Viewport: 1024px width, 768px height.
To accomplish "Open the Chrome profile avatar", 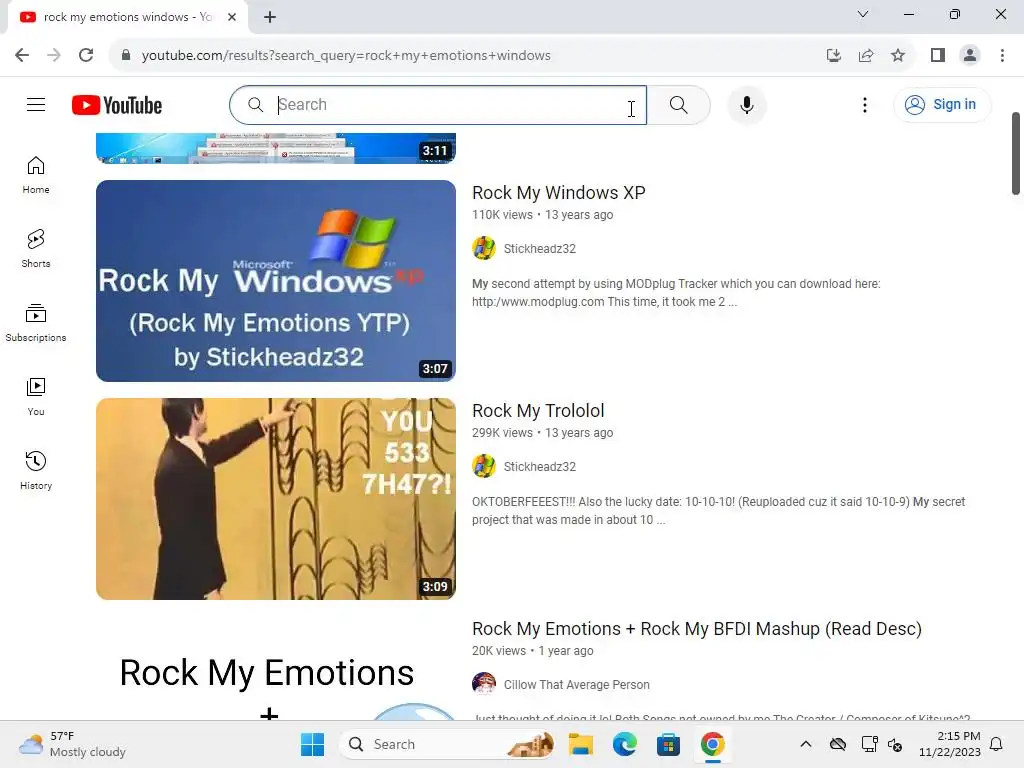I will tap(970, 56).
